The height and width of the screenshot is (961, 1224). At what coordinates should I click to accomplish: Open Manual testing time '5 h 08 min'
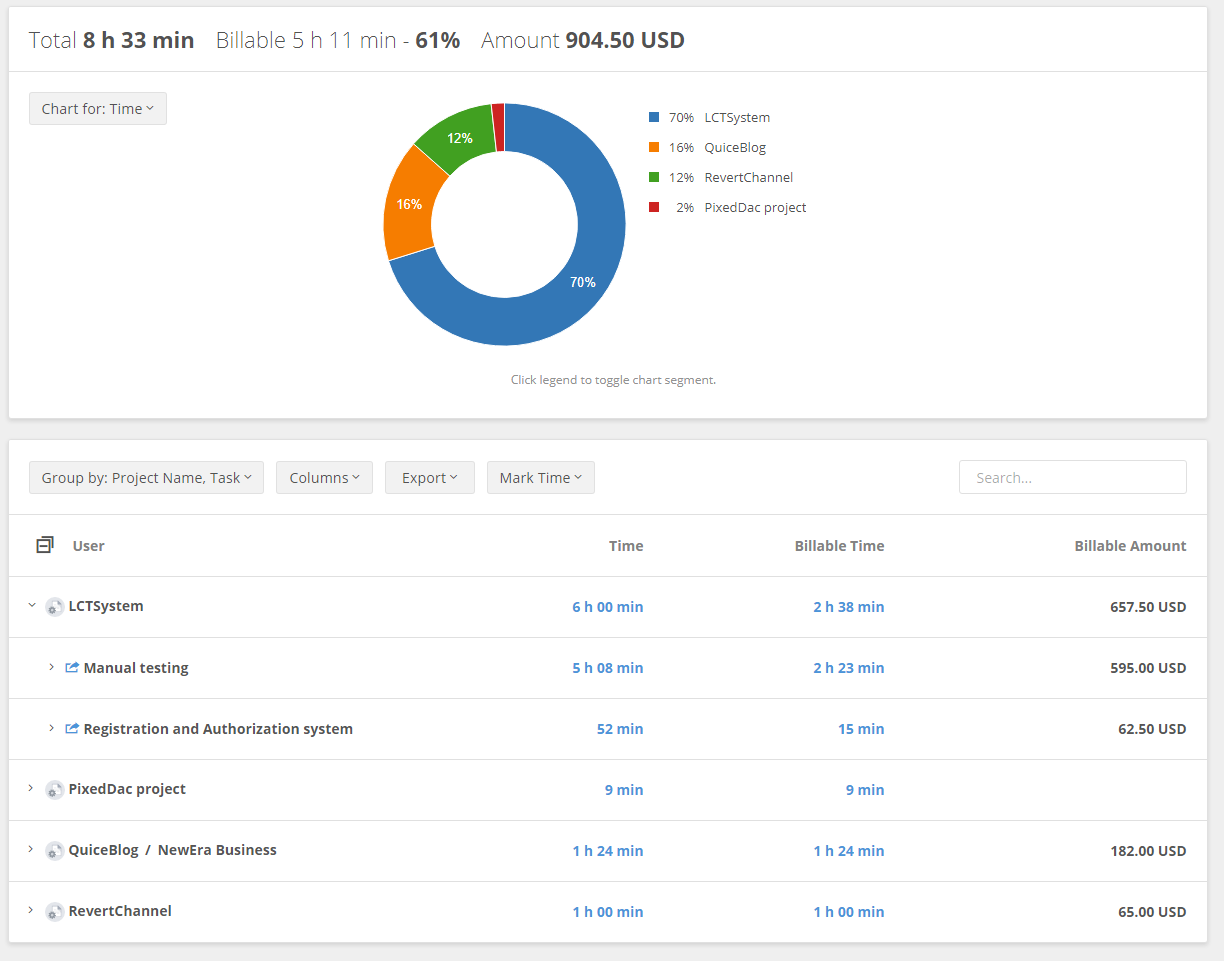608,668
